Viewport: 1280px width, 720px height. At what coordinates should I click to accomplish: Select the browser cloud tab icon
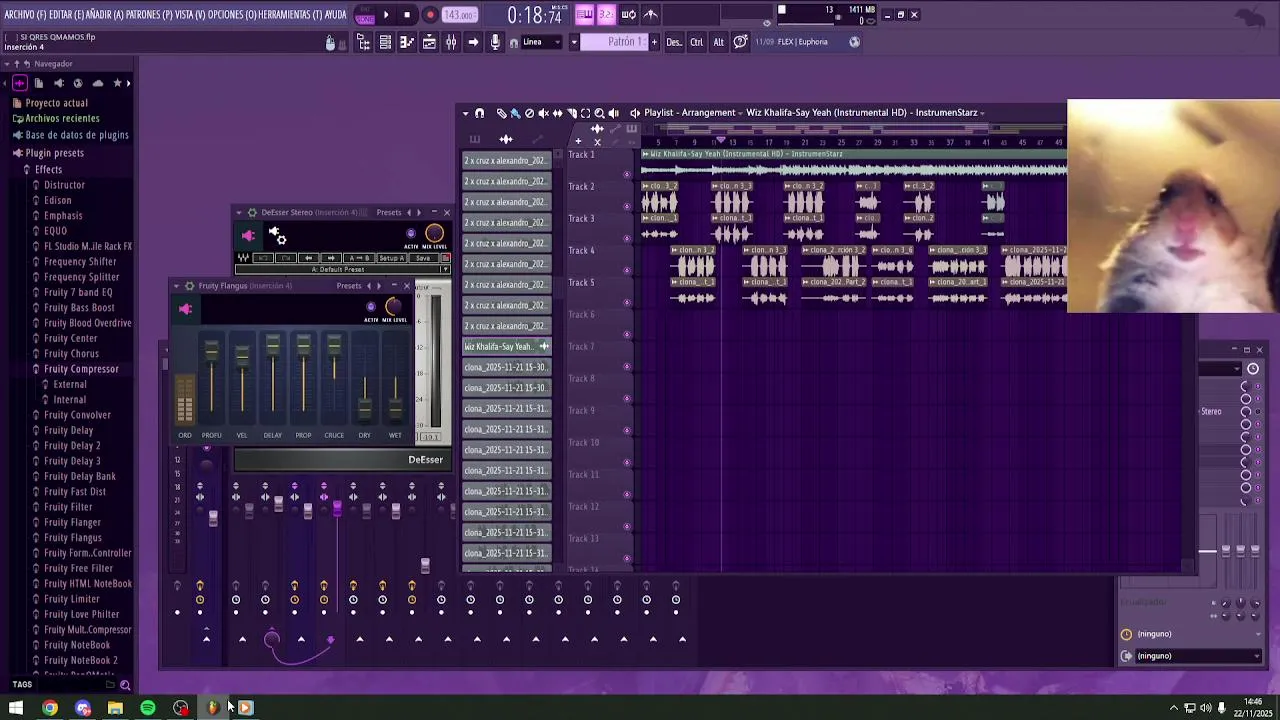click(98, 83)
